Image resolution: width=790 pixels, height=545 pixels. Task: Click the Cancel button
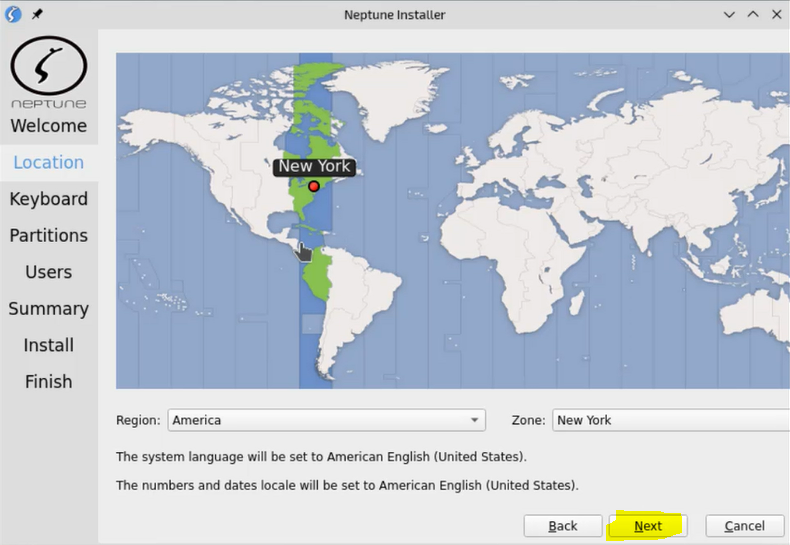tap(745, 526)
